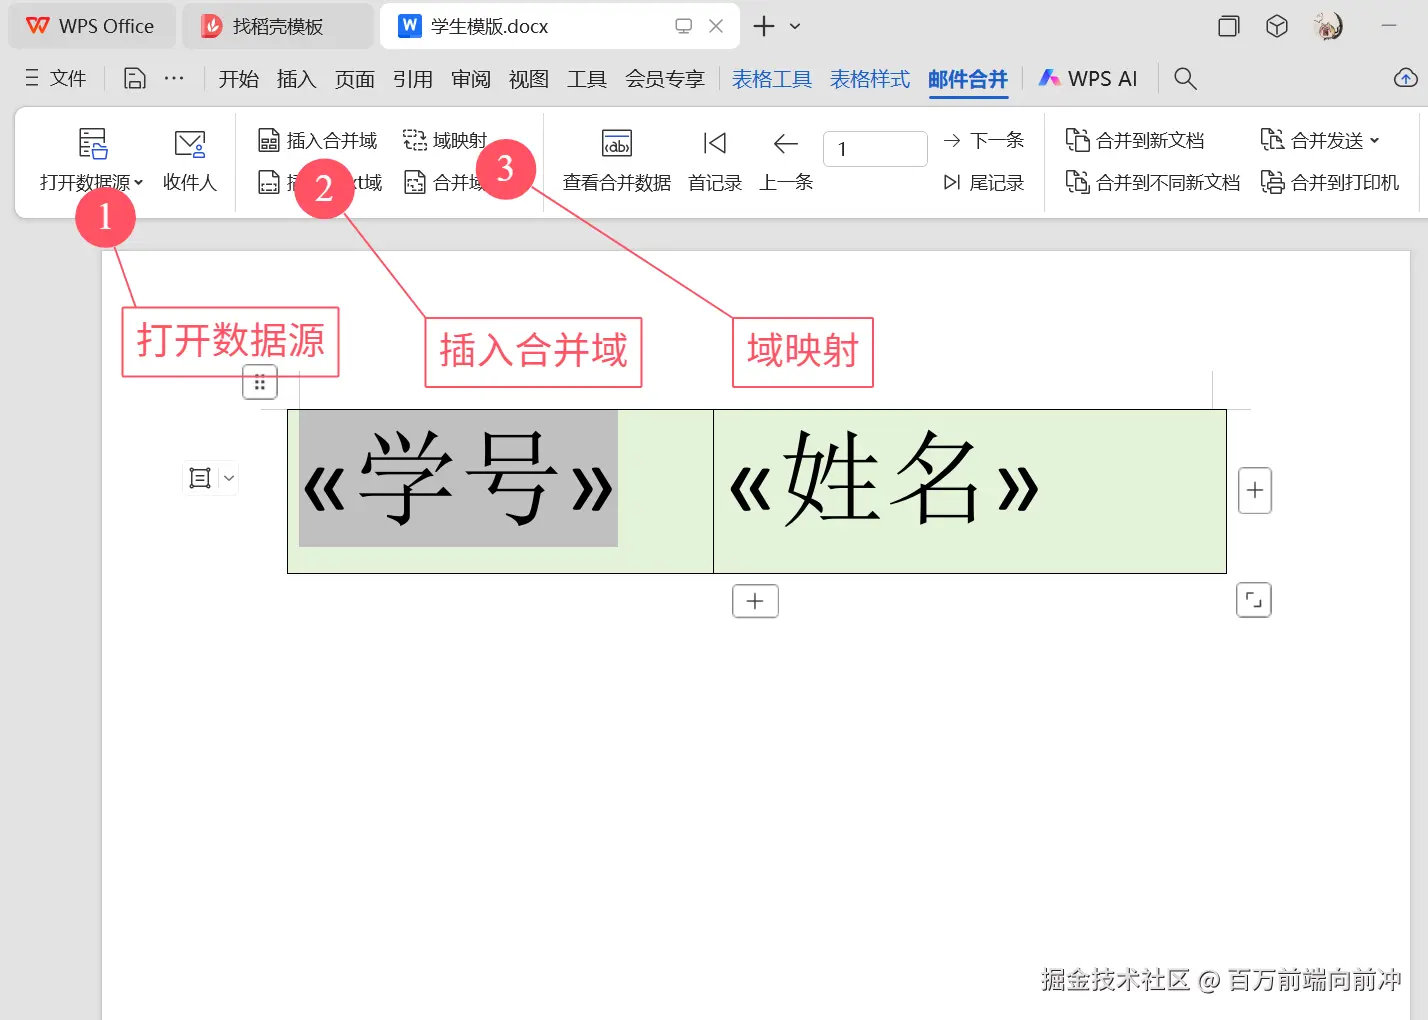1428x1020 pixels.
Task: Click the table resize corner handle
Action: [x=1254, y=600]
